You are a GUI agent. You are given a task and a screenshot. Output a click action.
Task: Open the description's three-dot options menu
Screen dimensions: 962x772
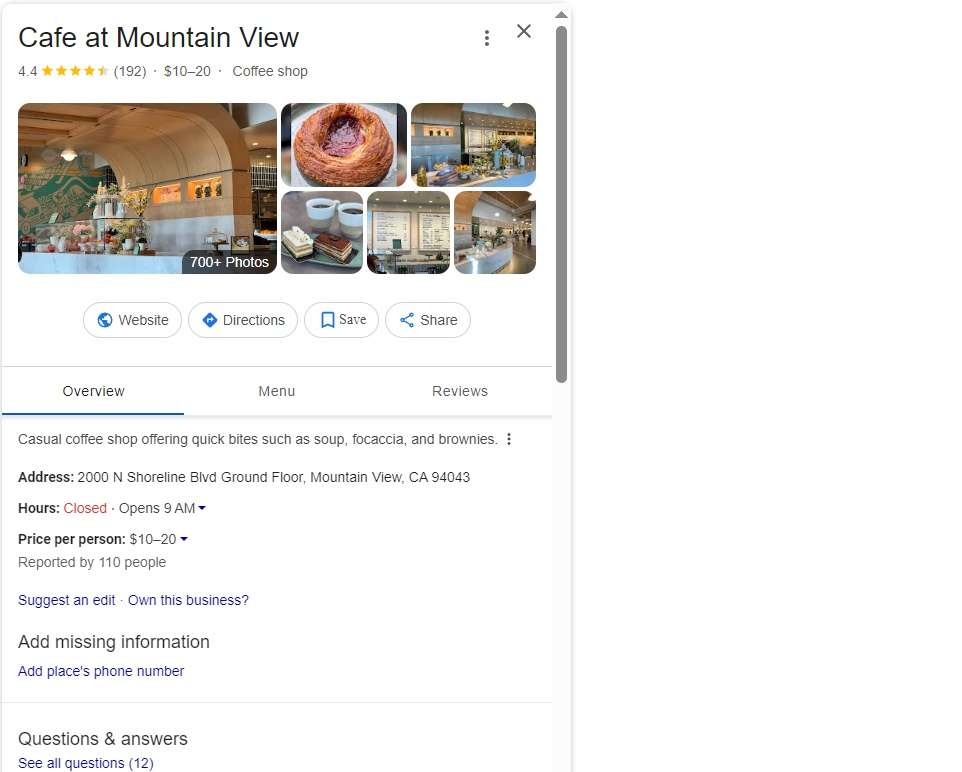point(509,439)
